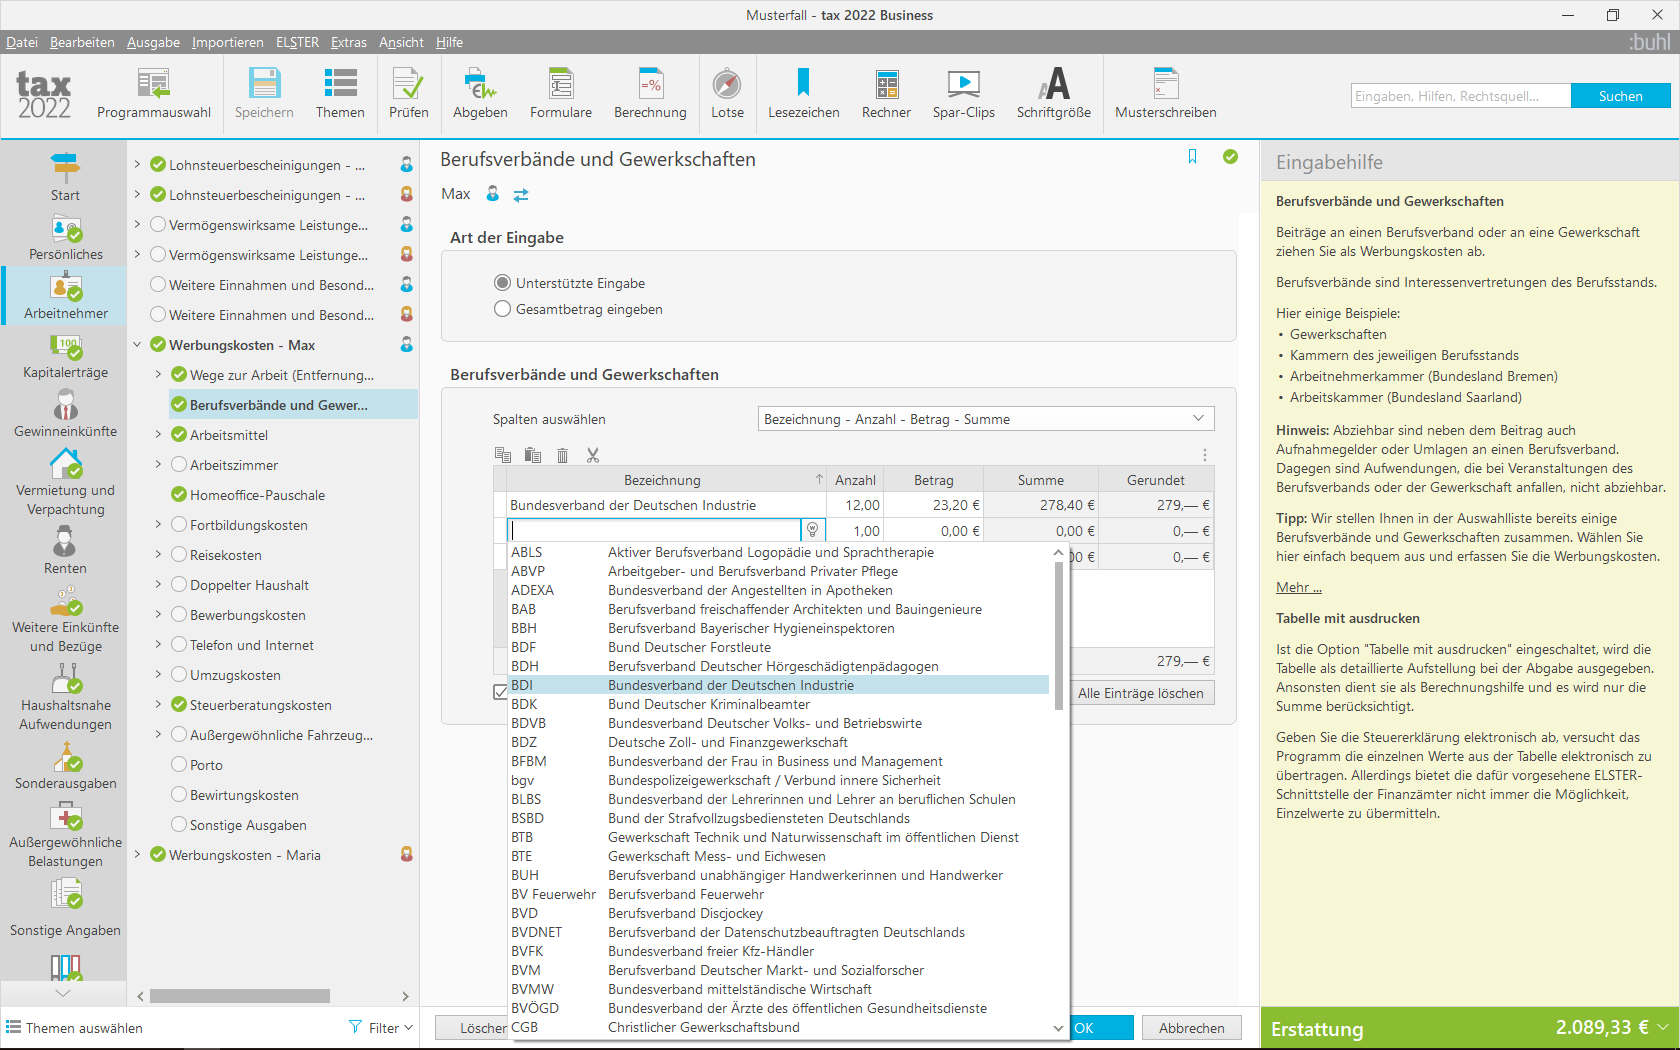Switch person with swap arrows next to Max
Screen dimensions: 1680x1050
521,195
